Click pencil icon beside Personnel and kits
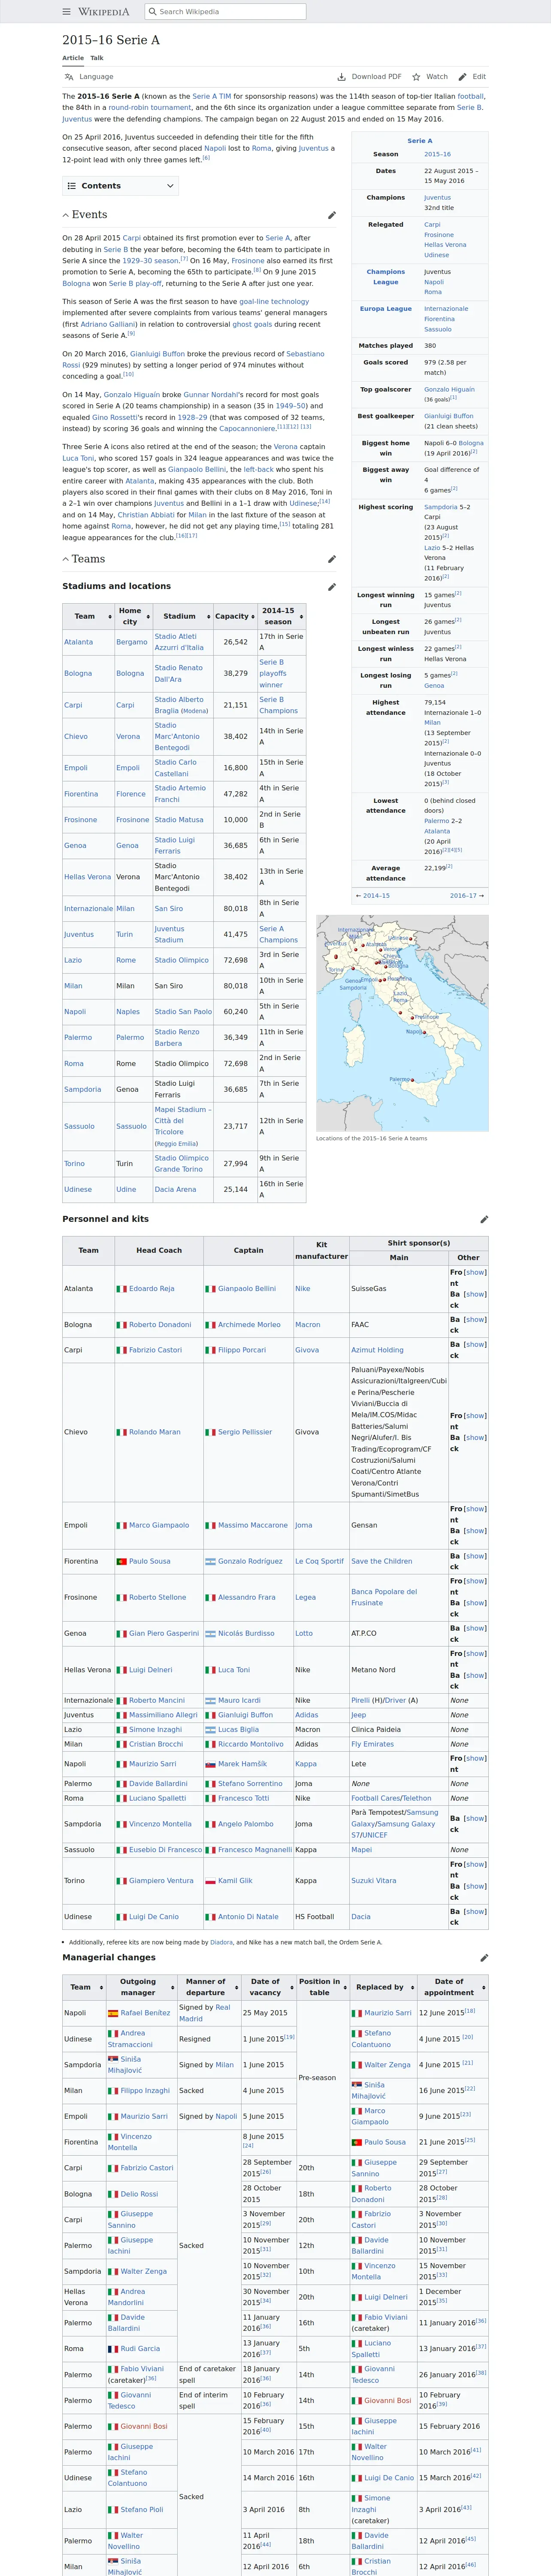 pyautogui.click(x=484, y=1219)
